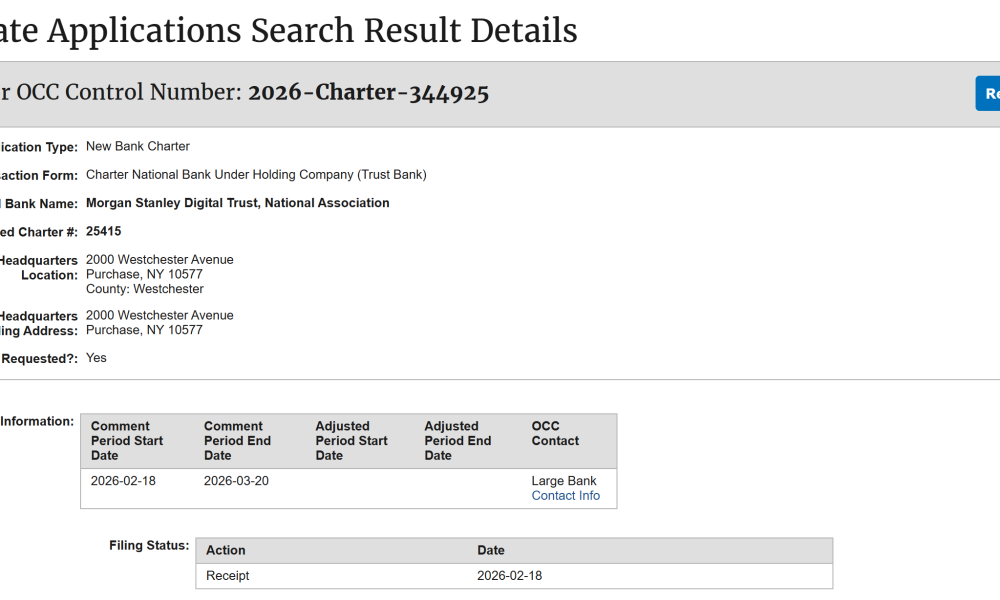Viewport: 1000px width, 600px height.
Task: Click the blue button in the control number bar
Action: (988, 93)
